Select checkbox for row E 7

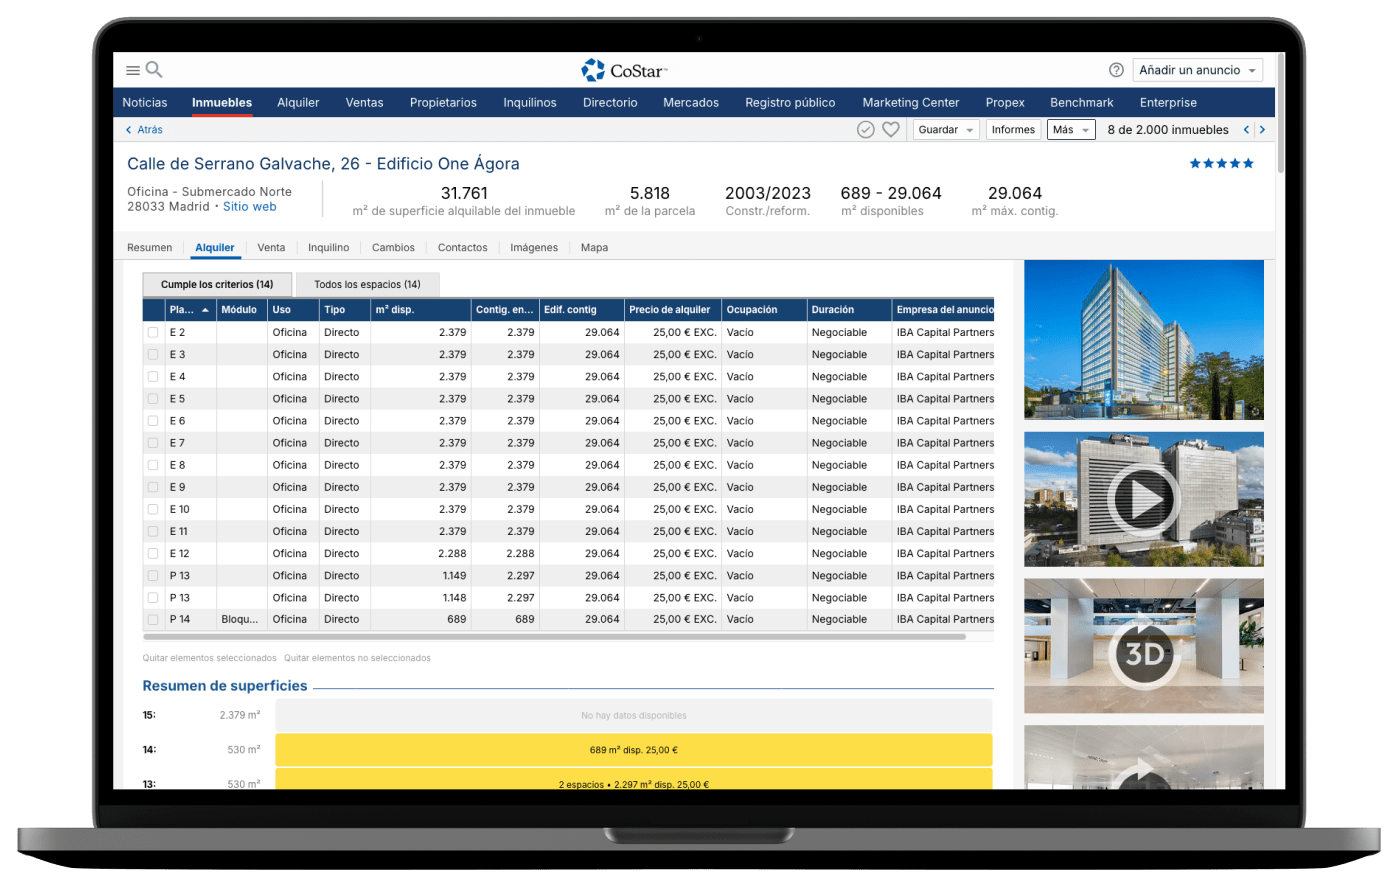click(x=153, y=443)
